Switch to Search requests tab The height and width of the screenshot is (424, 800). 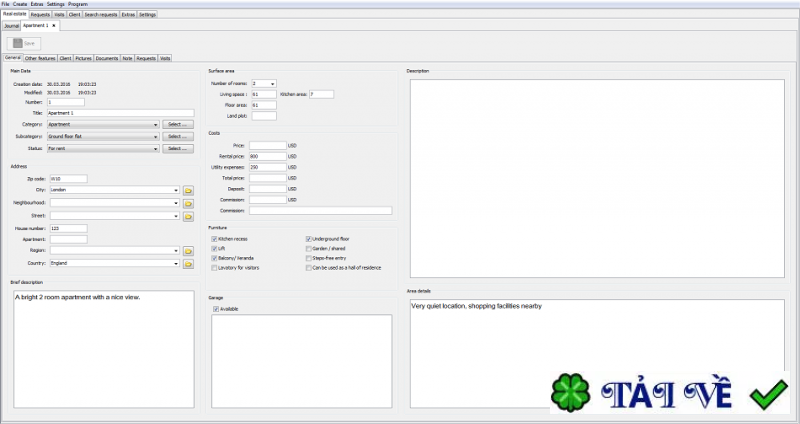(101, 15)
